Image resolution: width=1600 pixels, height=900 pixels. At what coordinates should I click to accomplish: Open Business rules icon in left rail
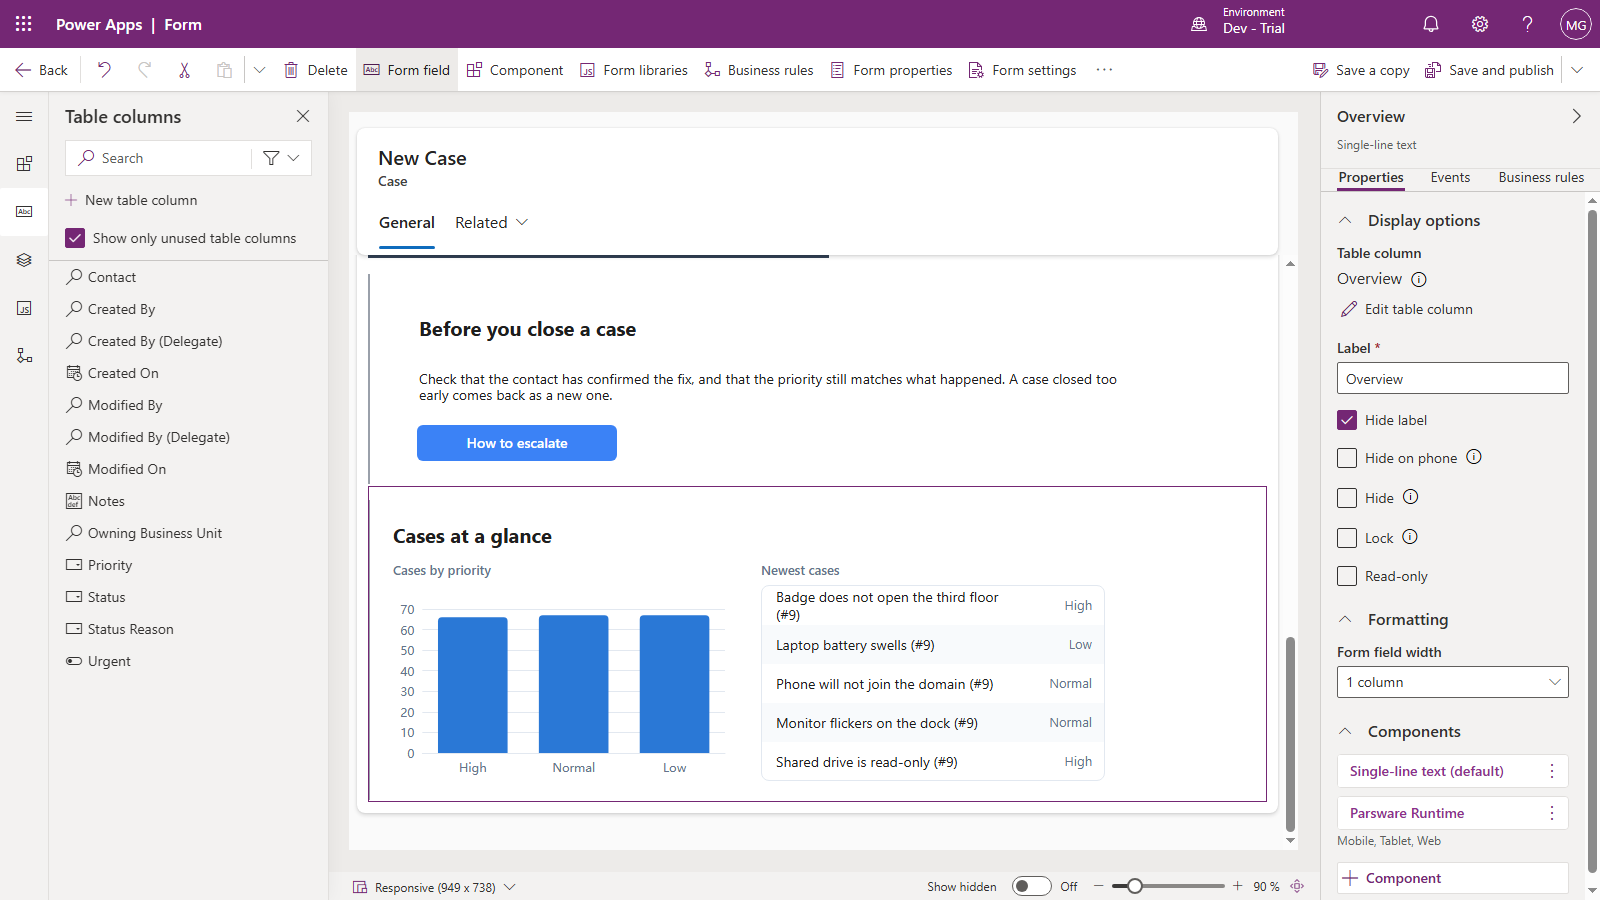24,356
